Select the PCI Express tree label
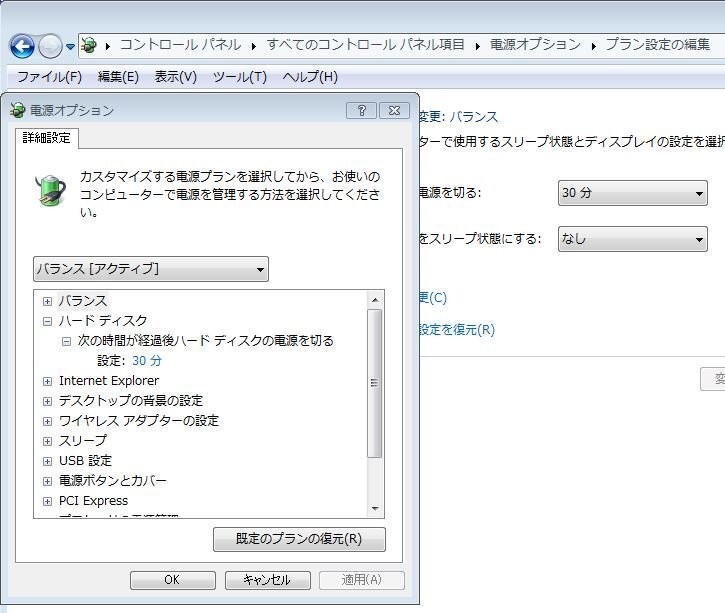 pyautogui.click(x=93, y=501)
